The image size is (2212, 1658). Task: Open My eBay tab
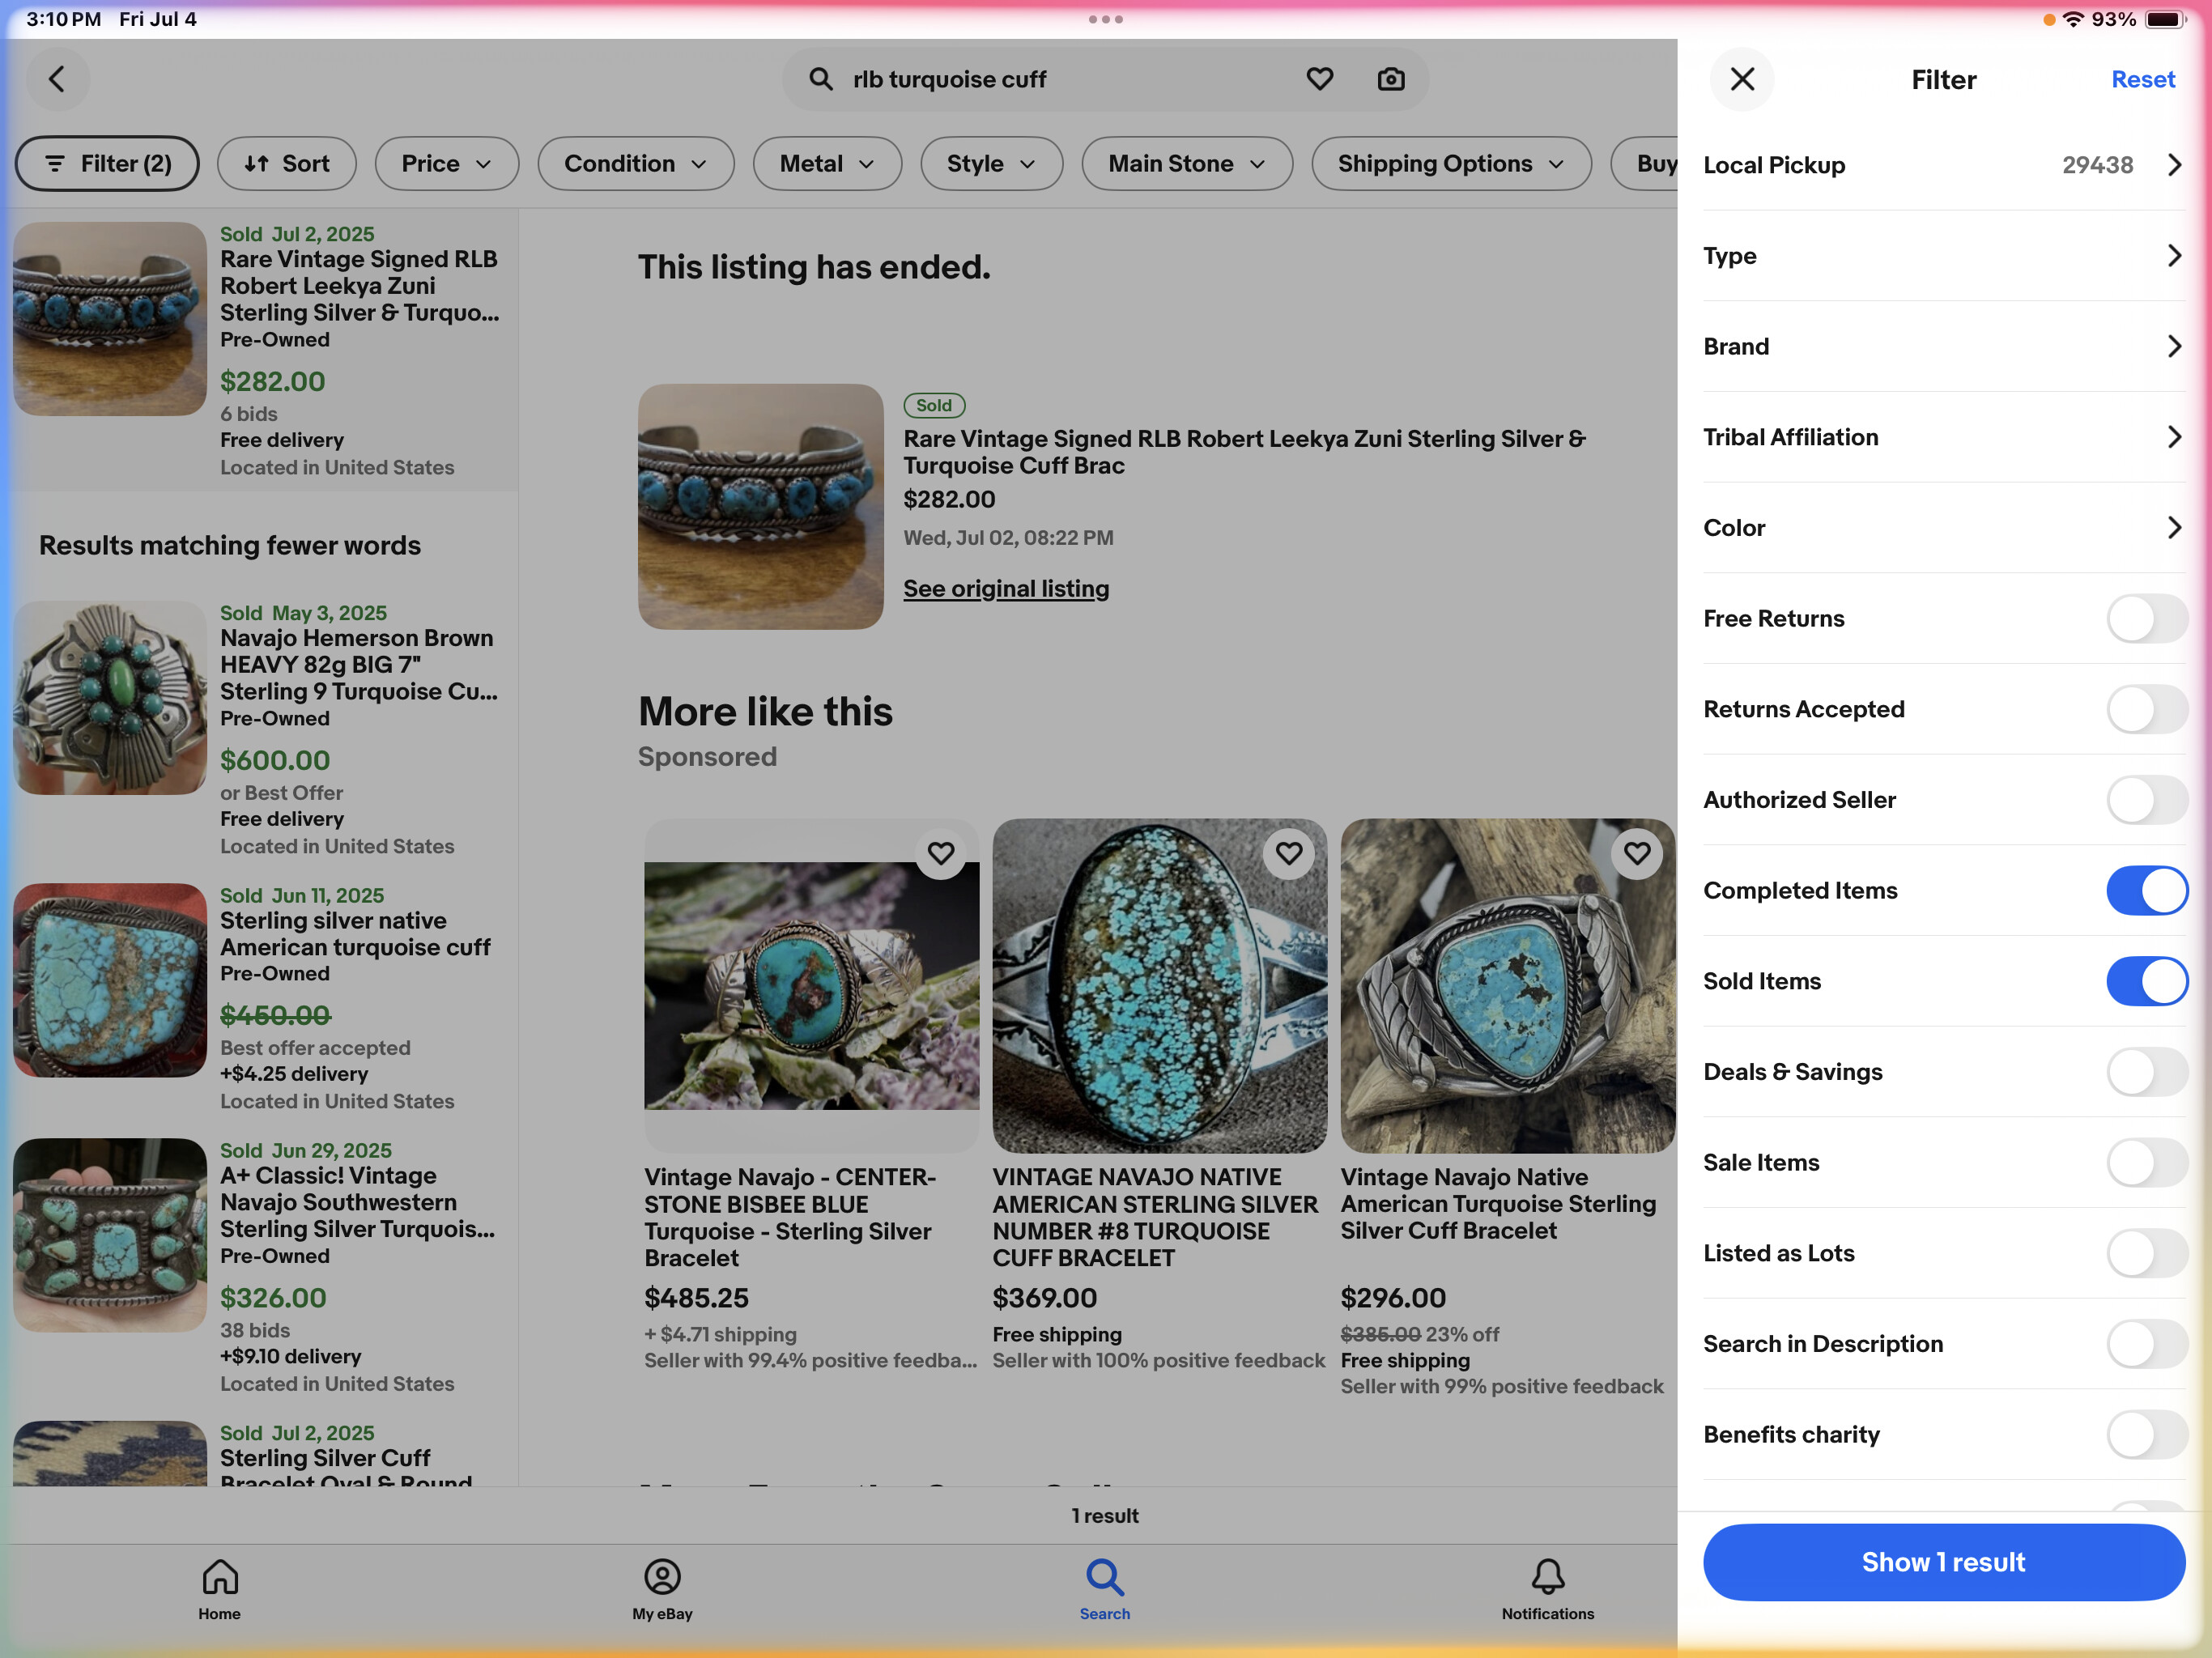coord(662,1589)
